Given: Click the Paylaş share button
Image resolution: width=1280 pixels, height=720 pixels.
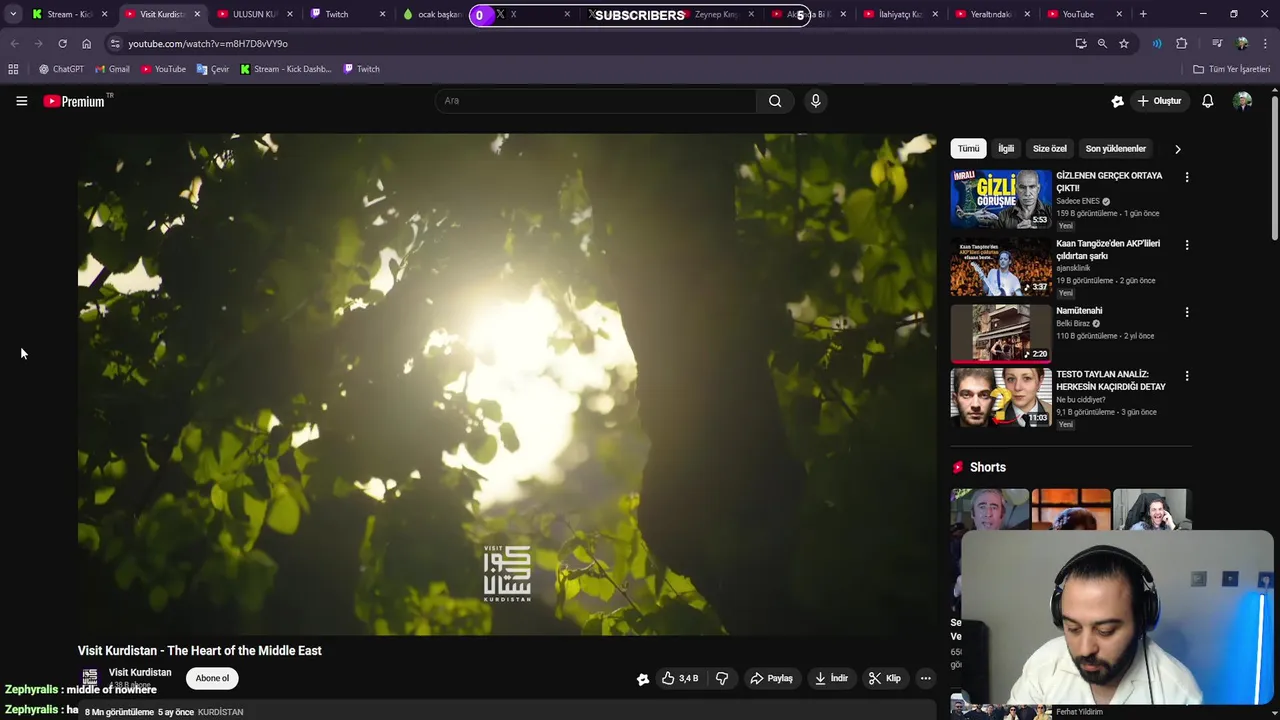Looking at the screenshot, I should [x=771, y=678].
